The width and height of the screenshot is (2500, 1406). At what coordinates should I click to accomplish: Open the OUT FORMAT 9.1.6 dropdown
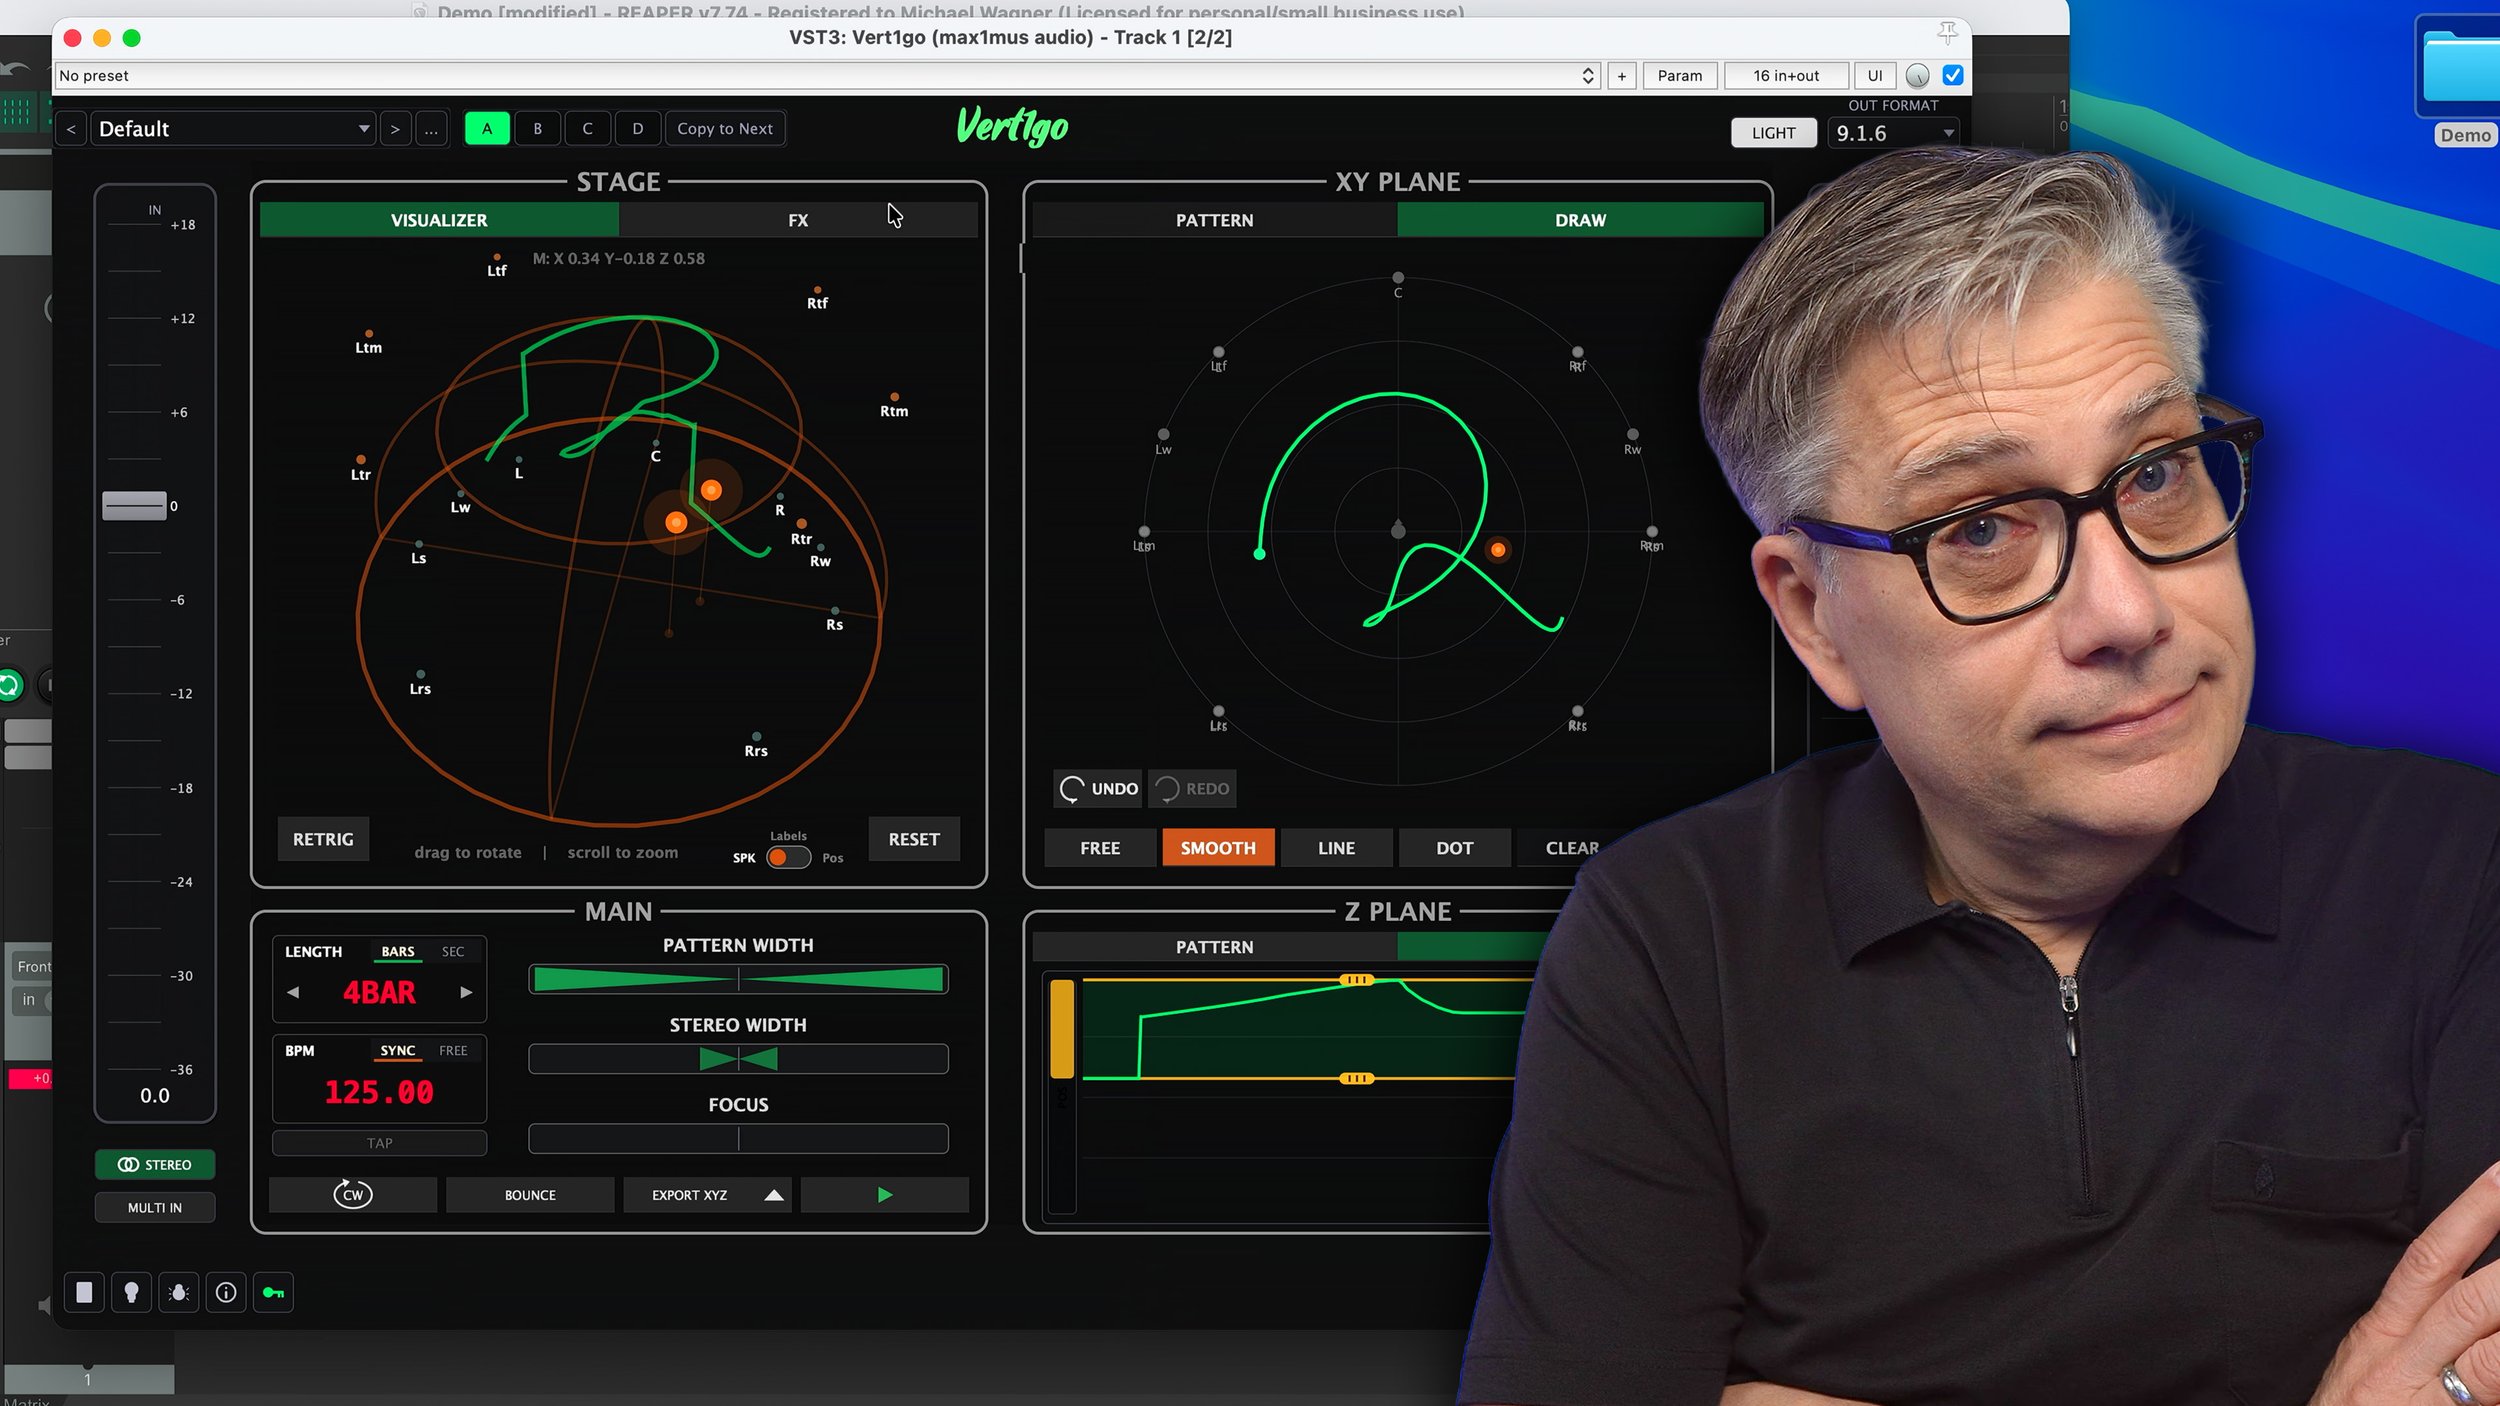point(1893,133)
